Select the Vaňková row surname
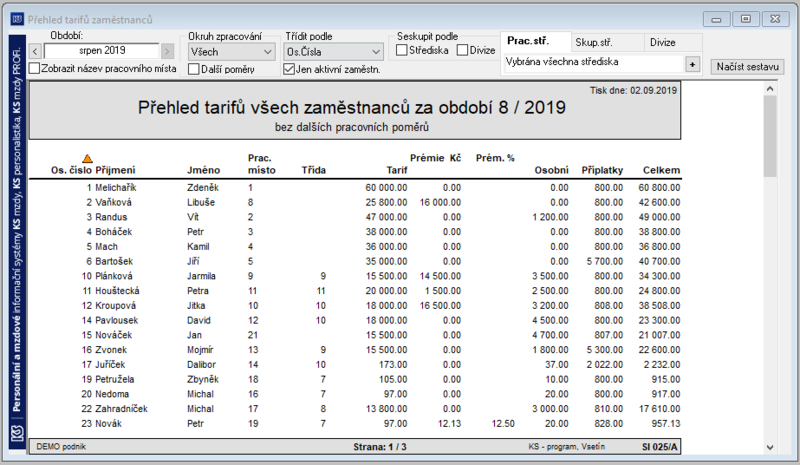800x465 pixels. pyautogui.click(x=113, y=203)
